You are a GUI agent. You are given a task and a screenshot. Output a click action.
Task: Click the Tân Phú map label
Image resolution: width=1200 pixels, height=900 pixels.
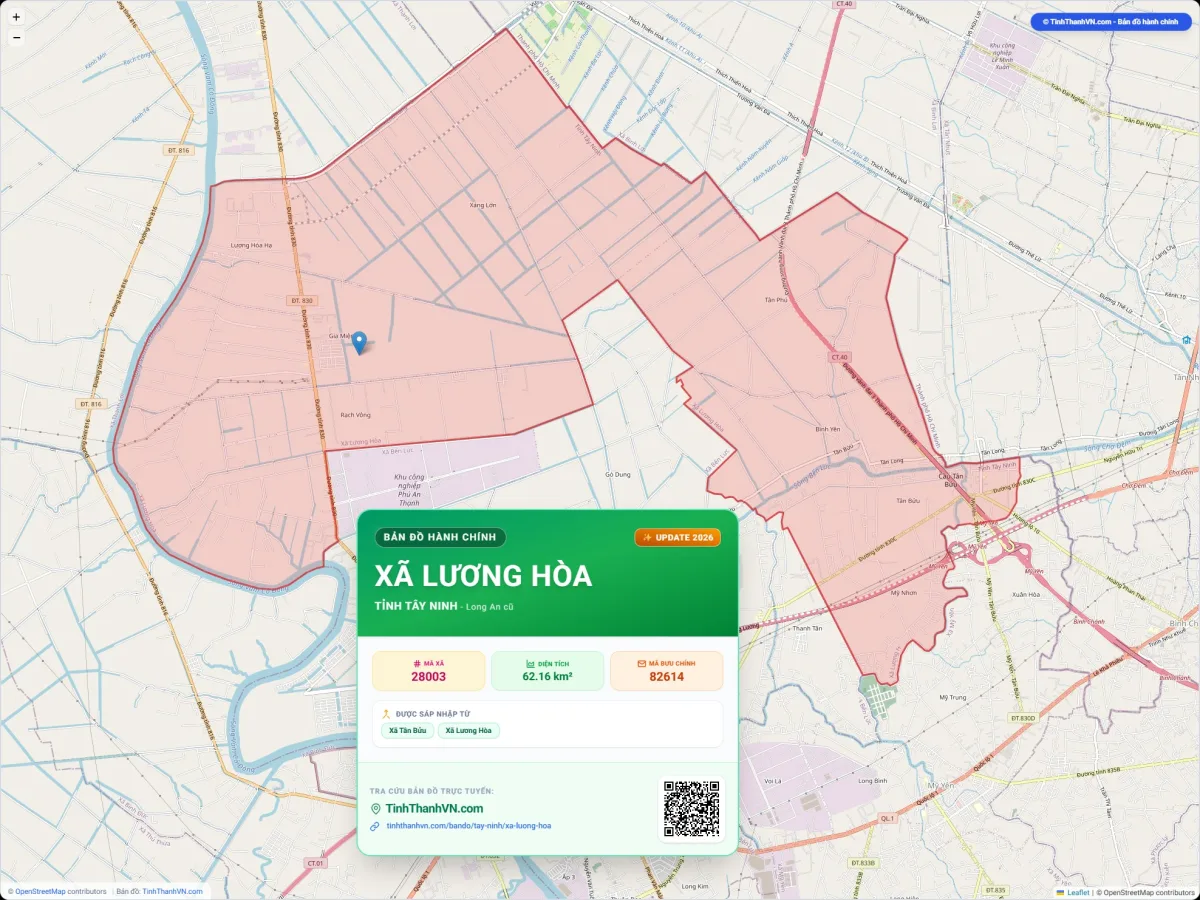pos(776,299)
